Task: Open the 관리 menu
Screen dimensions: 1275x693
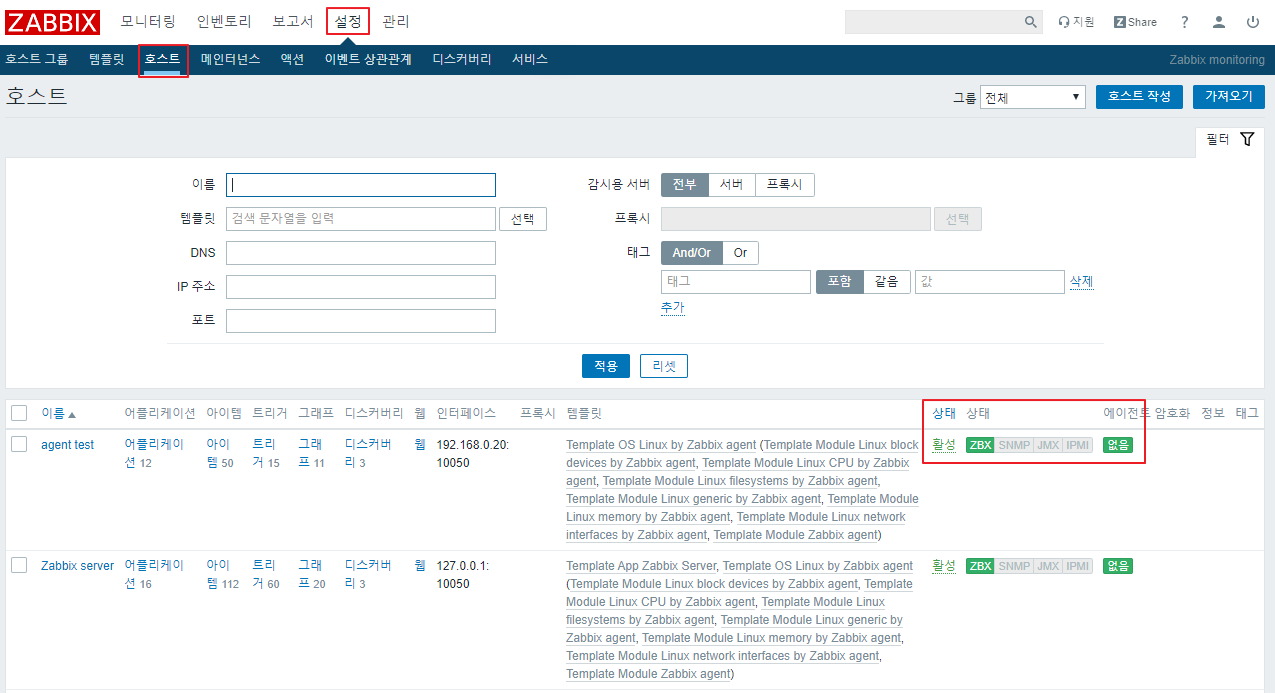Action: (396, 22)
